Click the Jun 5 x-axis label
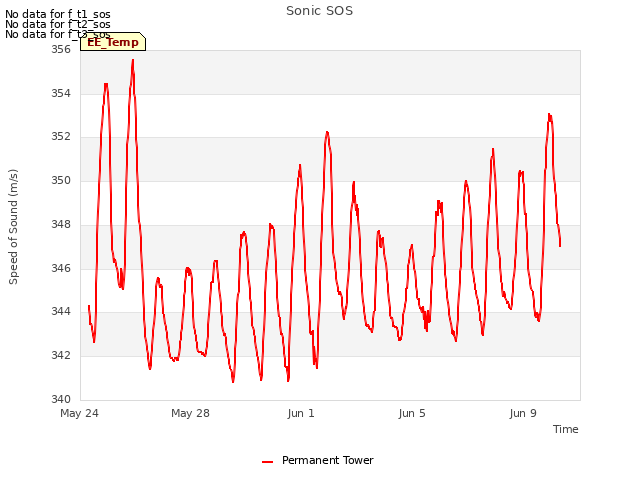 click(x=412, y=413)
